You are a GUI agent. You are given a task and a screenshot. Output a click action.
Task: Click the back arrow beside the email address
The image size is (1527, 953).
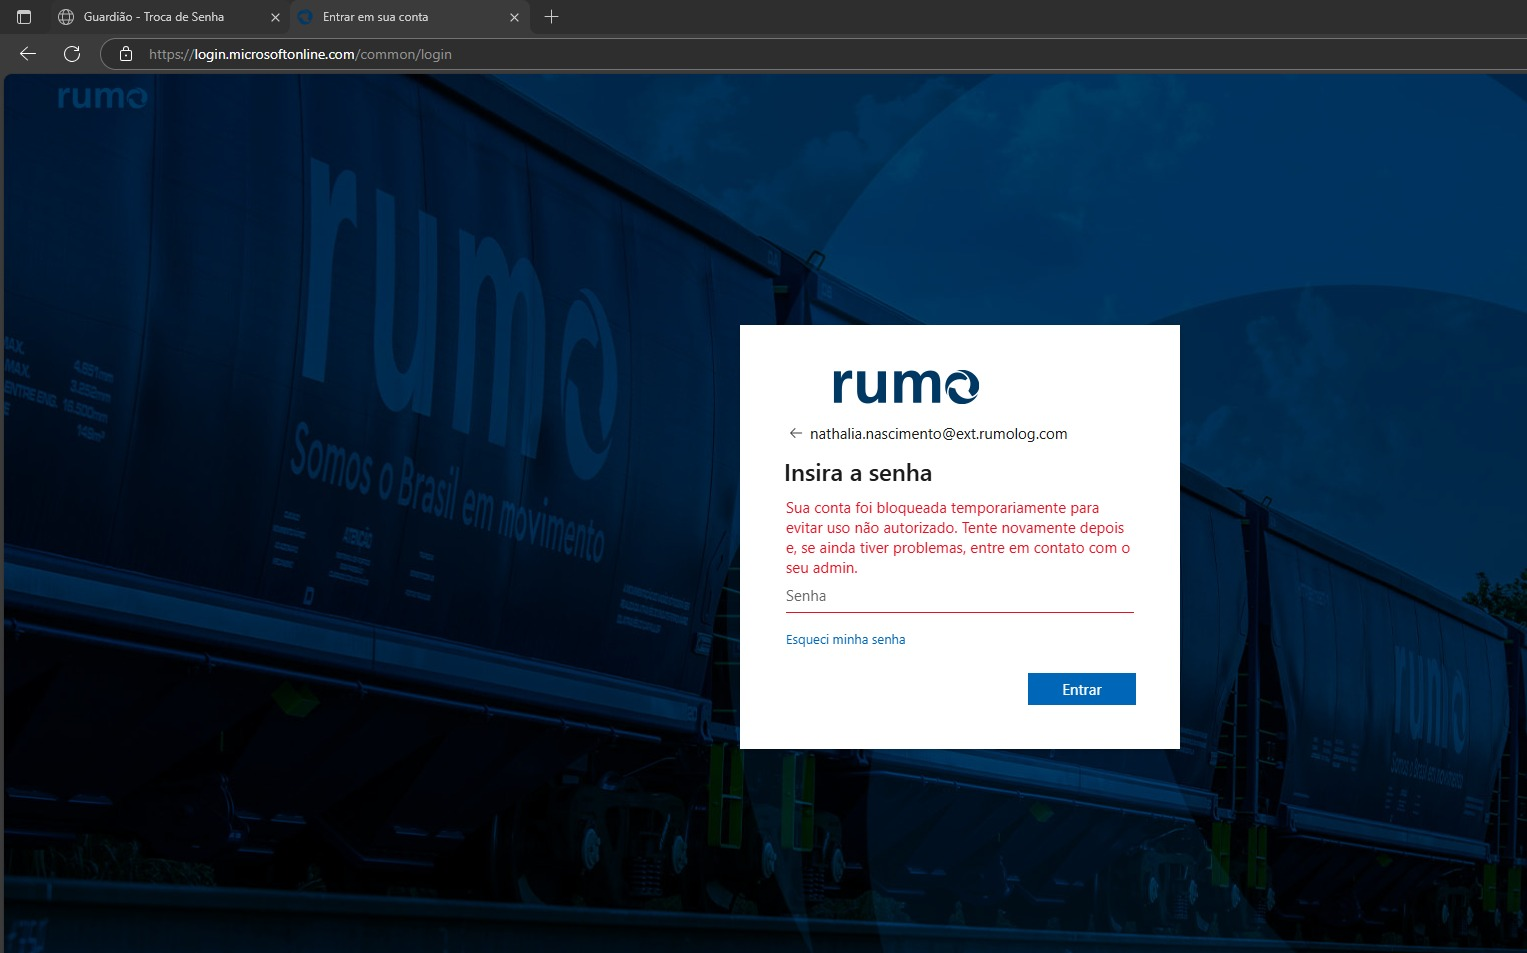pyautogui.click(x=796, y=434)
